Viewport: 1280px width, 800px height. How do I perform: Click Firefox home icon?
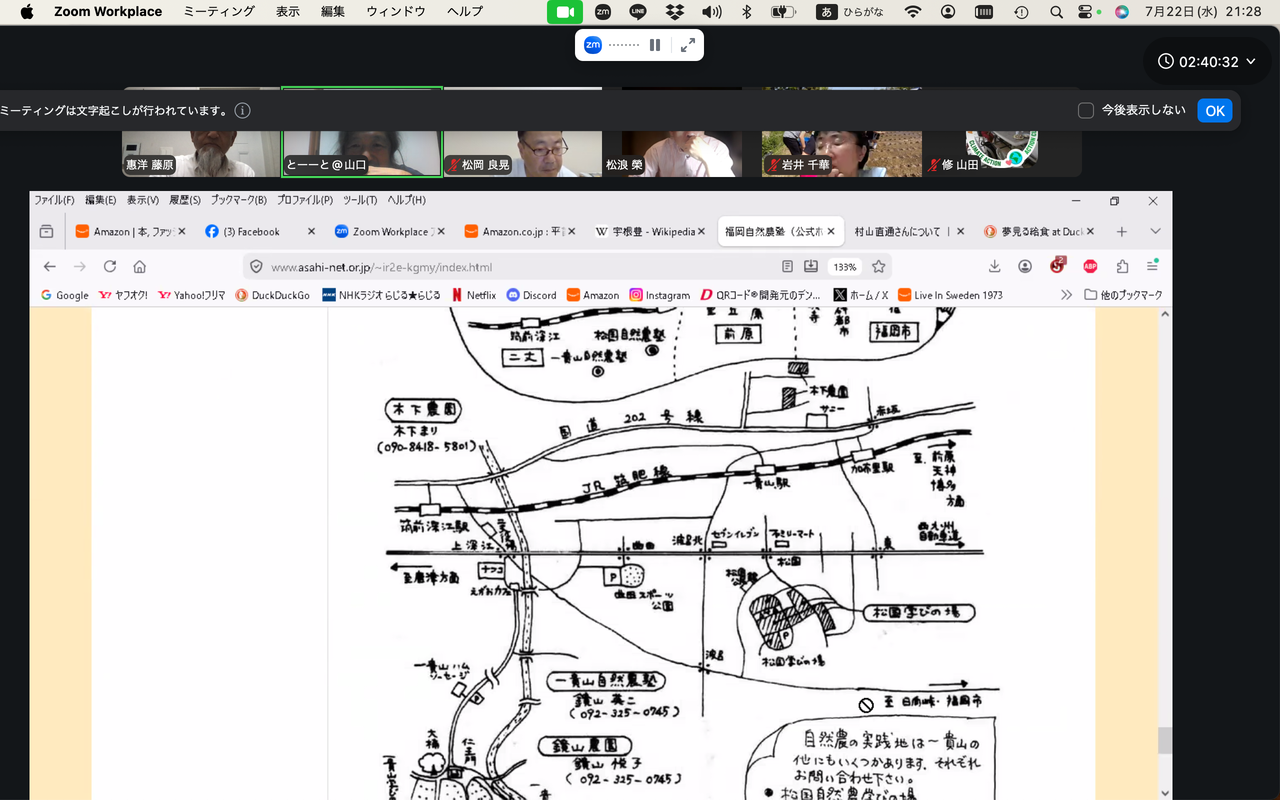[x=140, y=267]
